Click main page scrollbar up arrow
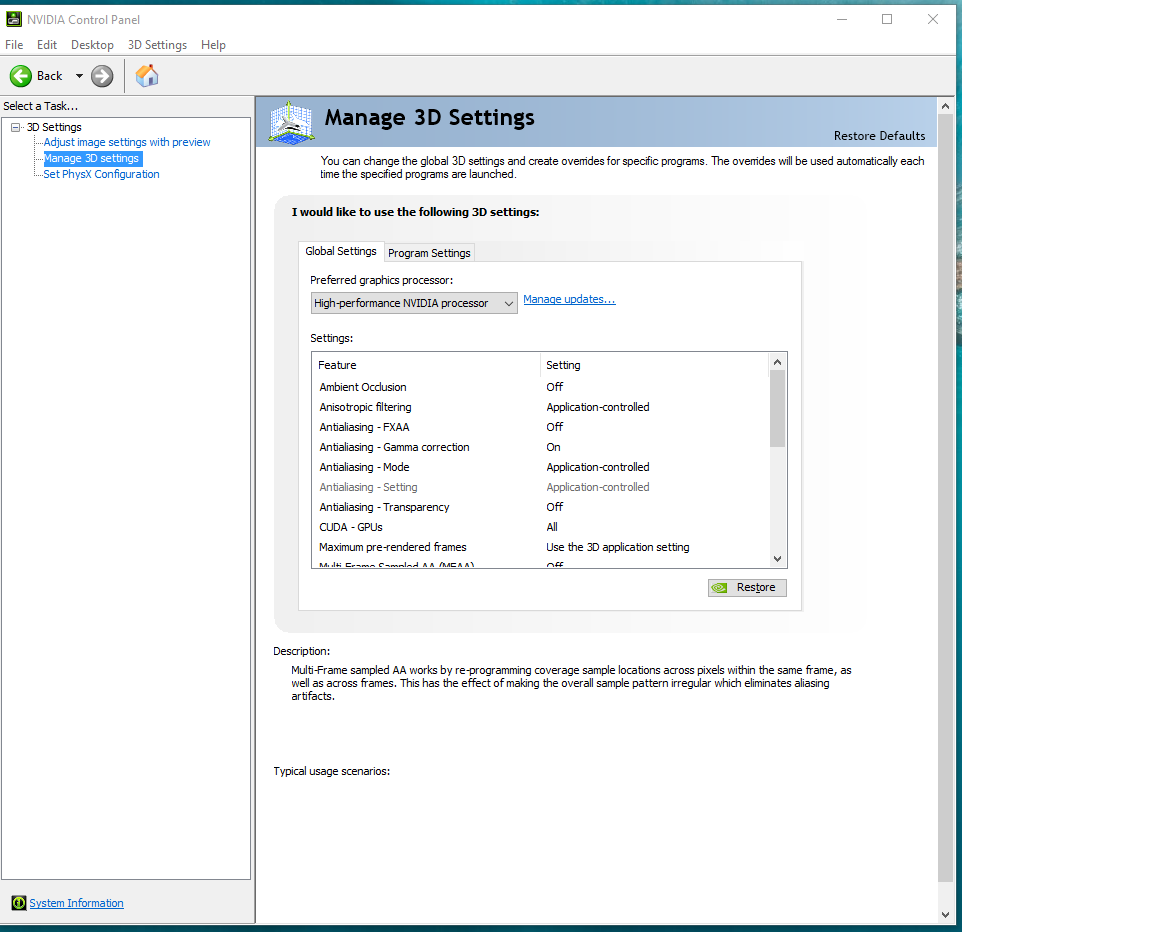This screenshot has width=1152, height=932. click(946, 106)
